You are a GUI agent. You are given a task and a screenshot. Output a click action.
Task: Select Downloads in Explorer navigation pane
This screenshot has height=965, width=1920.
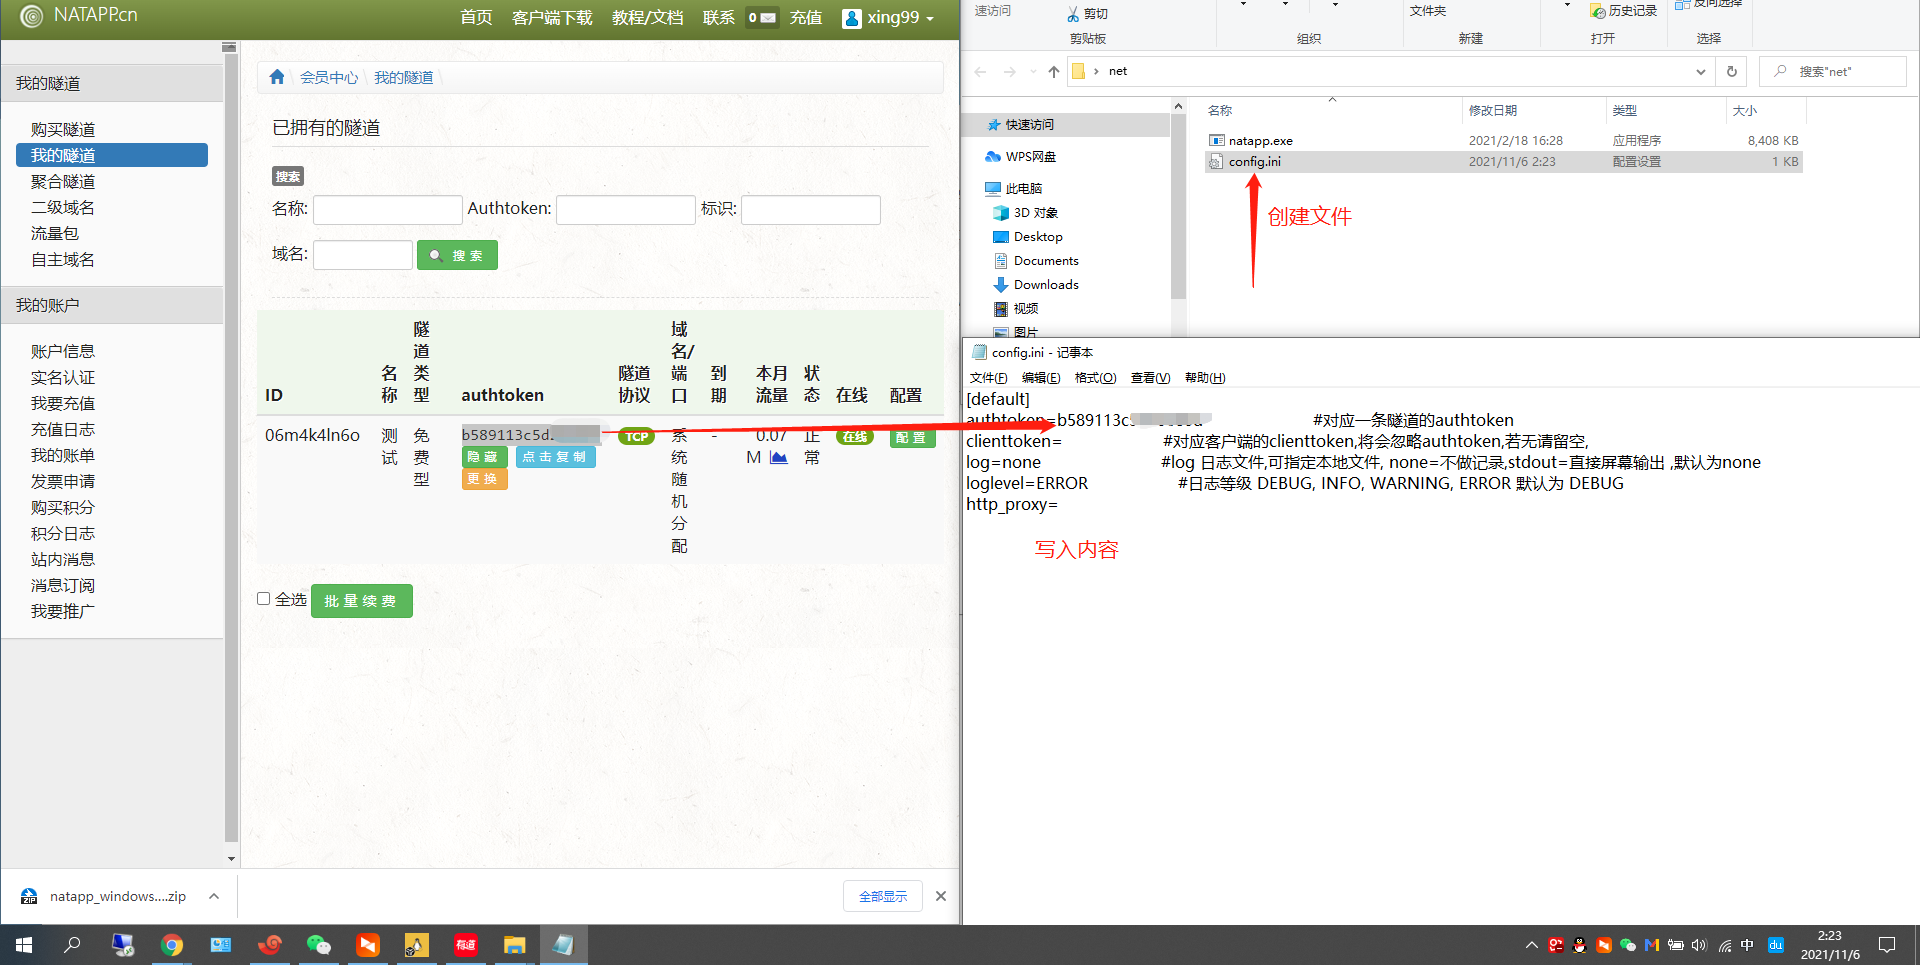point(1046,285)
